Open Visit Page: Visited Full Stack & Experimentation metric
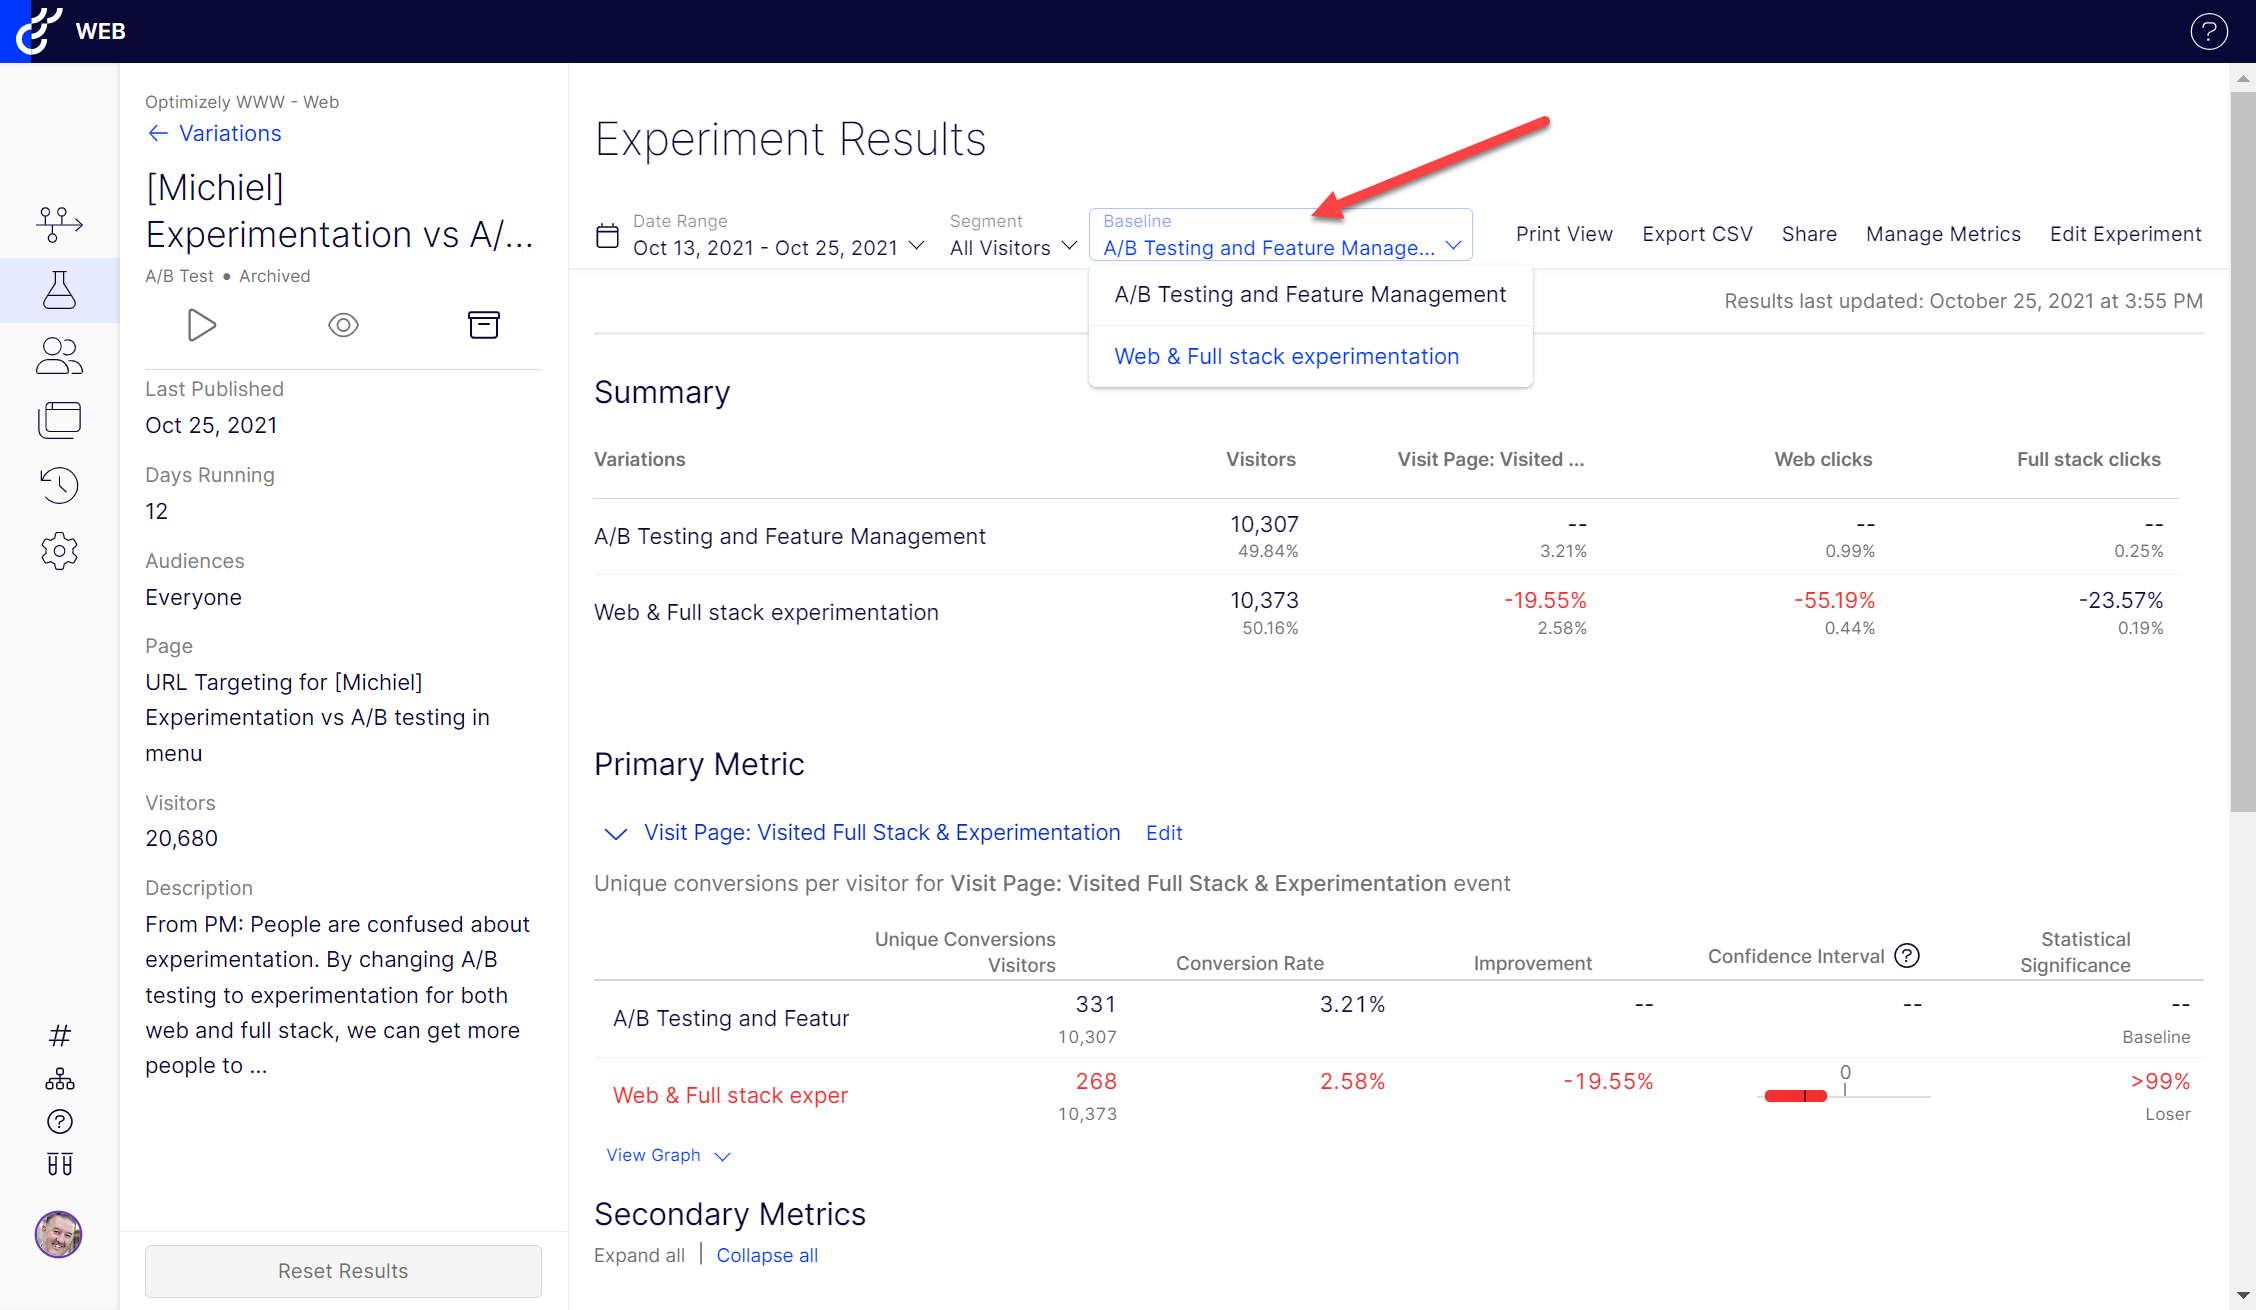 (882, 833)
